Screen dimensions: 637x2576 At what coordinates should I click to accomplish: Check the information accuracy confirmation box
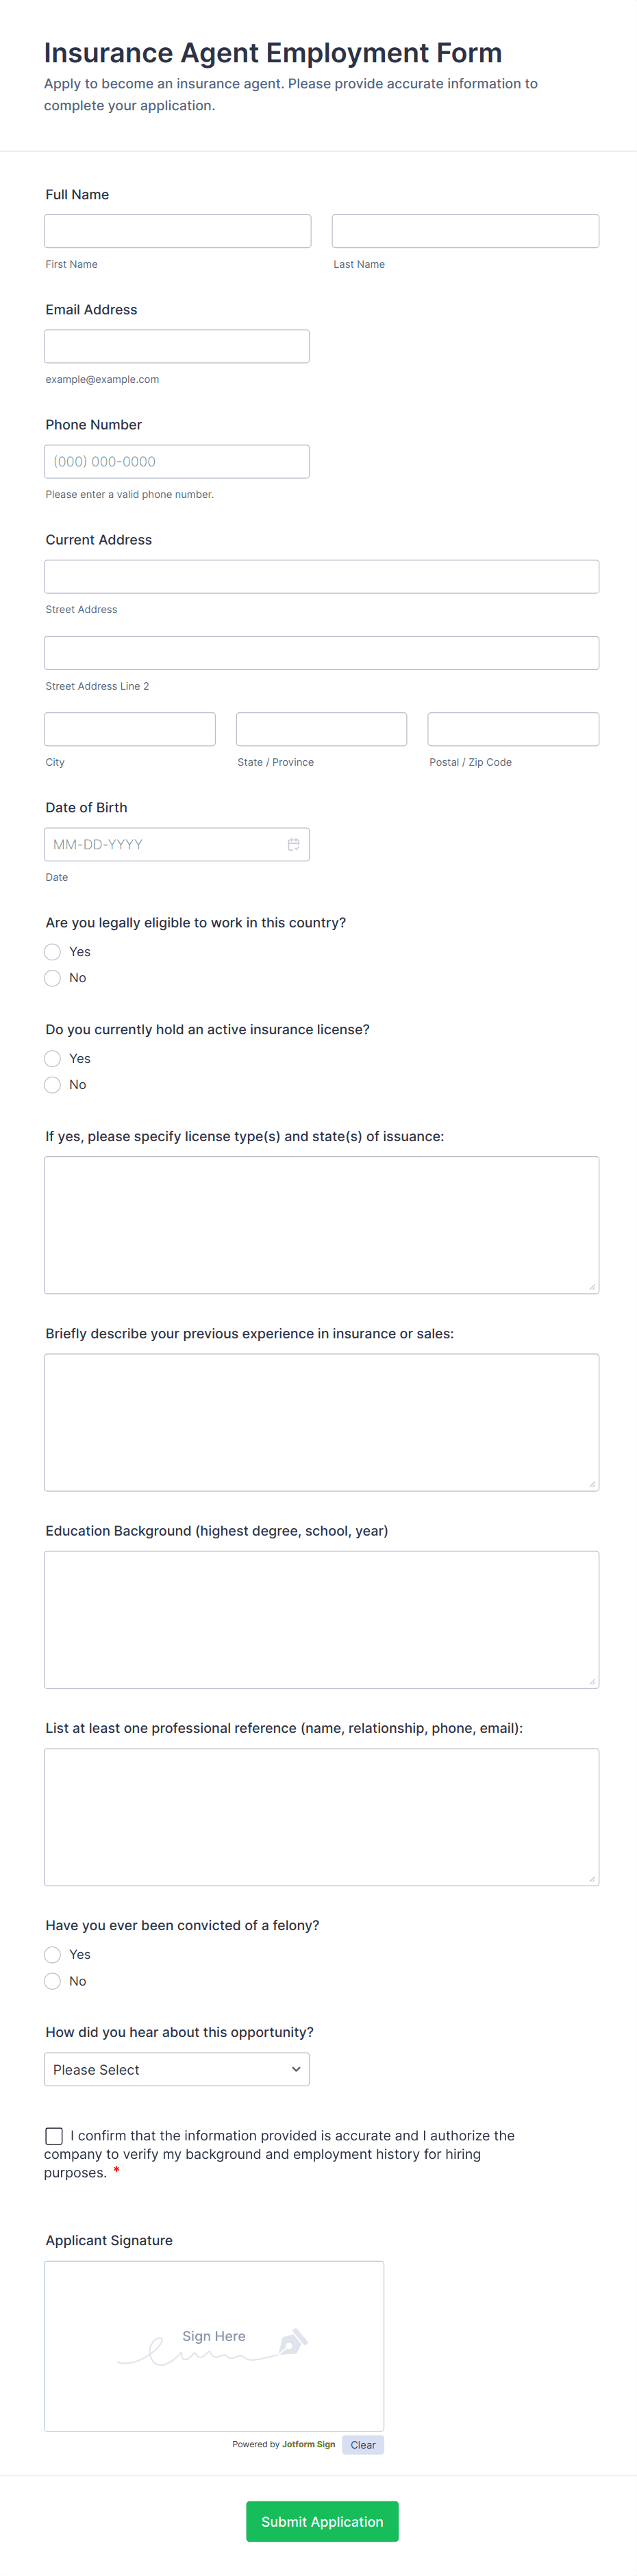[x=53, y=2135]
